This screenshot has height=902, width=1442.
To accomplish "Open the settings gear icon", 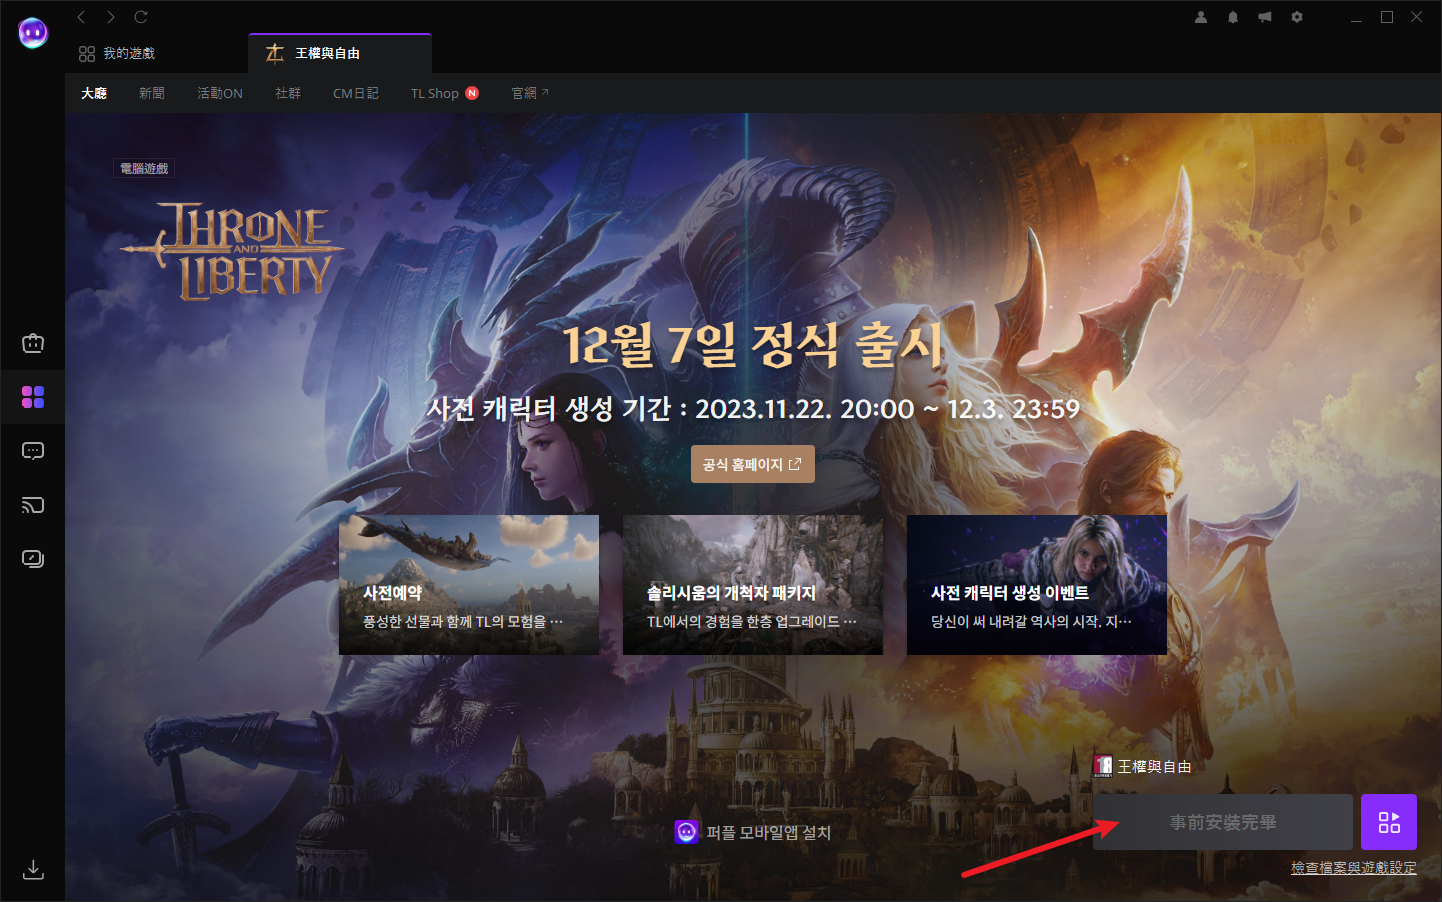I will [1297, 17].
